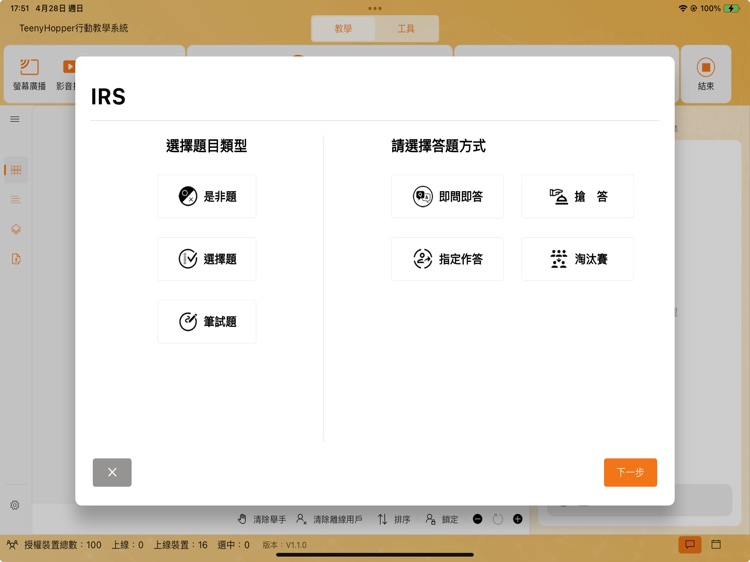Open the chat message icon

[x=690, y=544]
